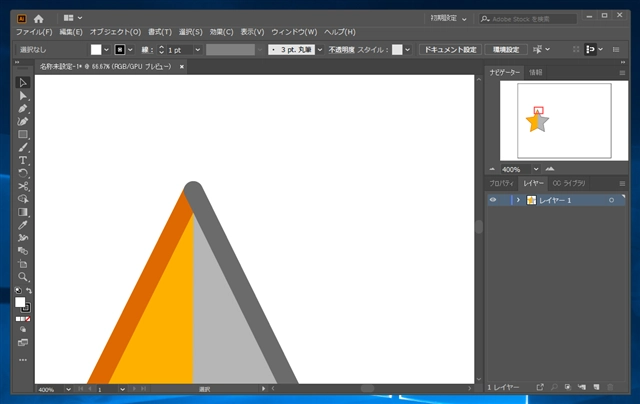Open the ファイル(F) menu

pyautogui.click(x=34, y=32)
